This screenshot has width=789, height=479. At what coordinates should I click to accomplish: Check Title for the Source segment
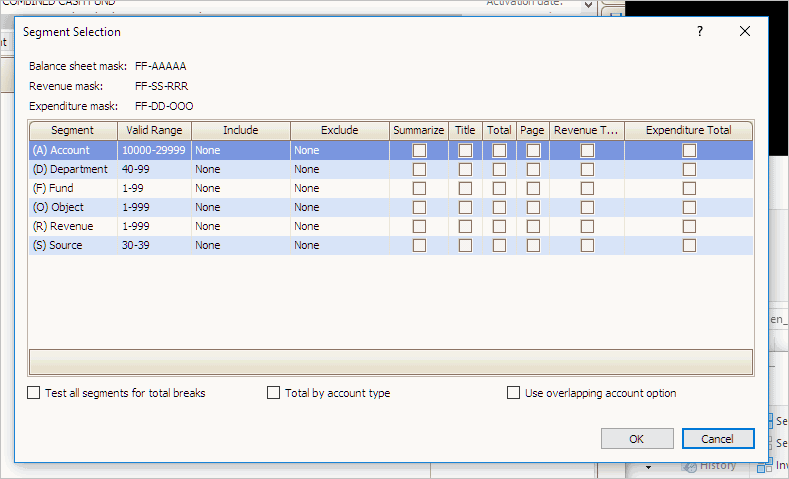tap(465, 246)
